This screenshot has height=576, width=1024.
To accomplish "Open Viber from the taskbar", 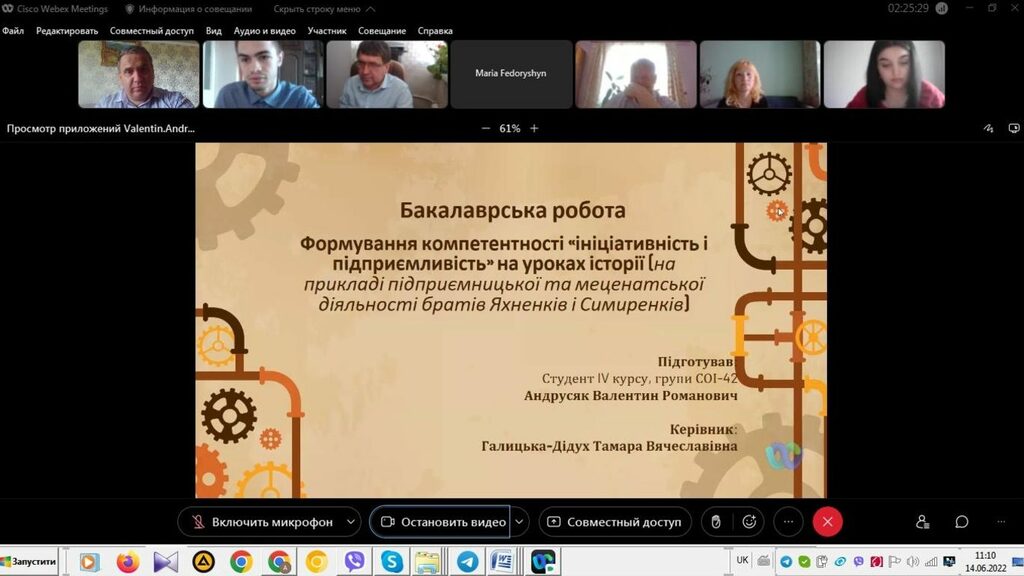I will [x=354, y=562].
